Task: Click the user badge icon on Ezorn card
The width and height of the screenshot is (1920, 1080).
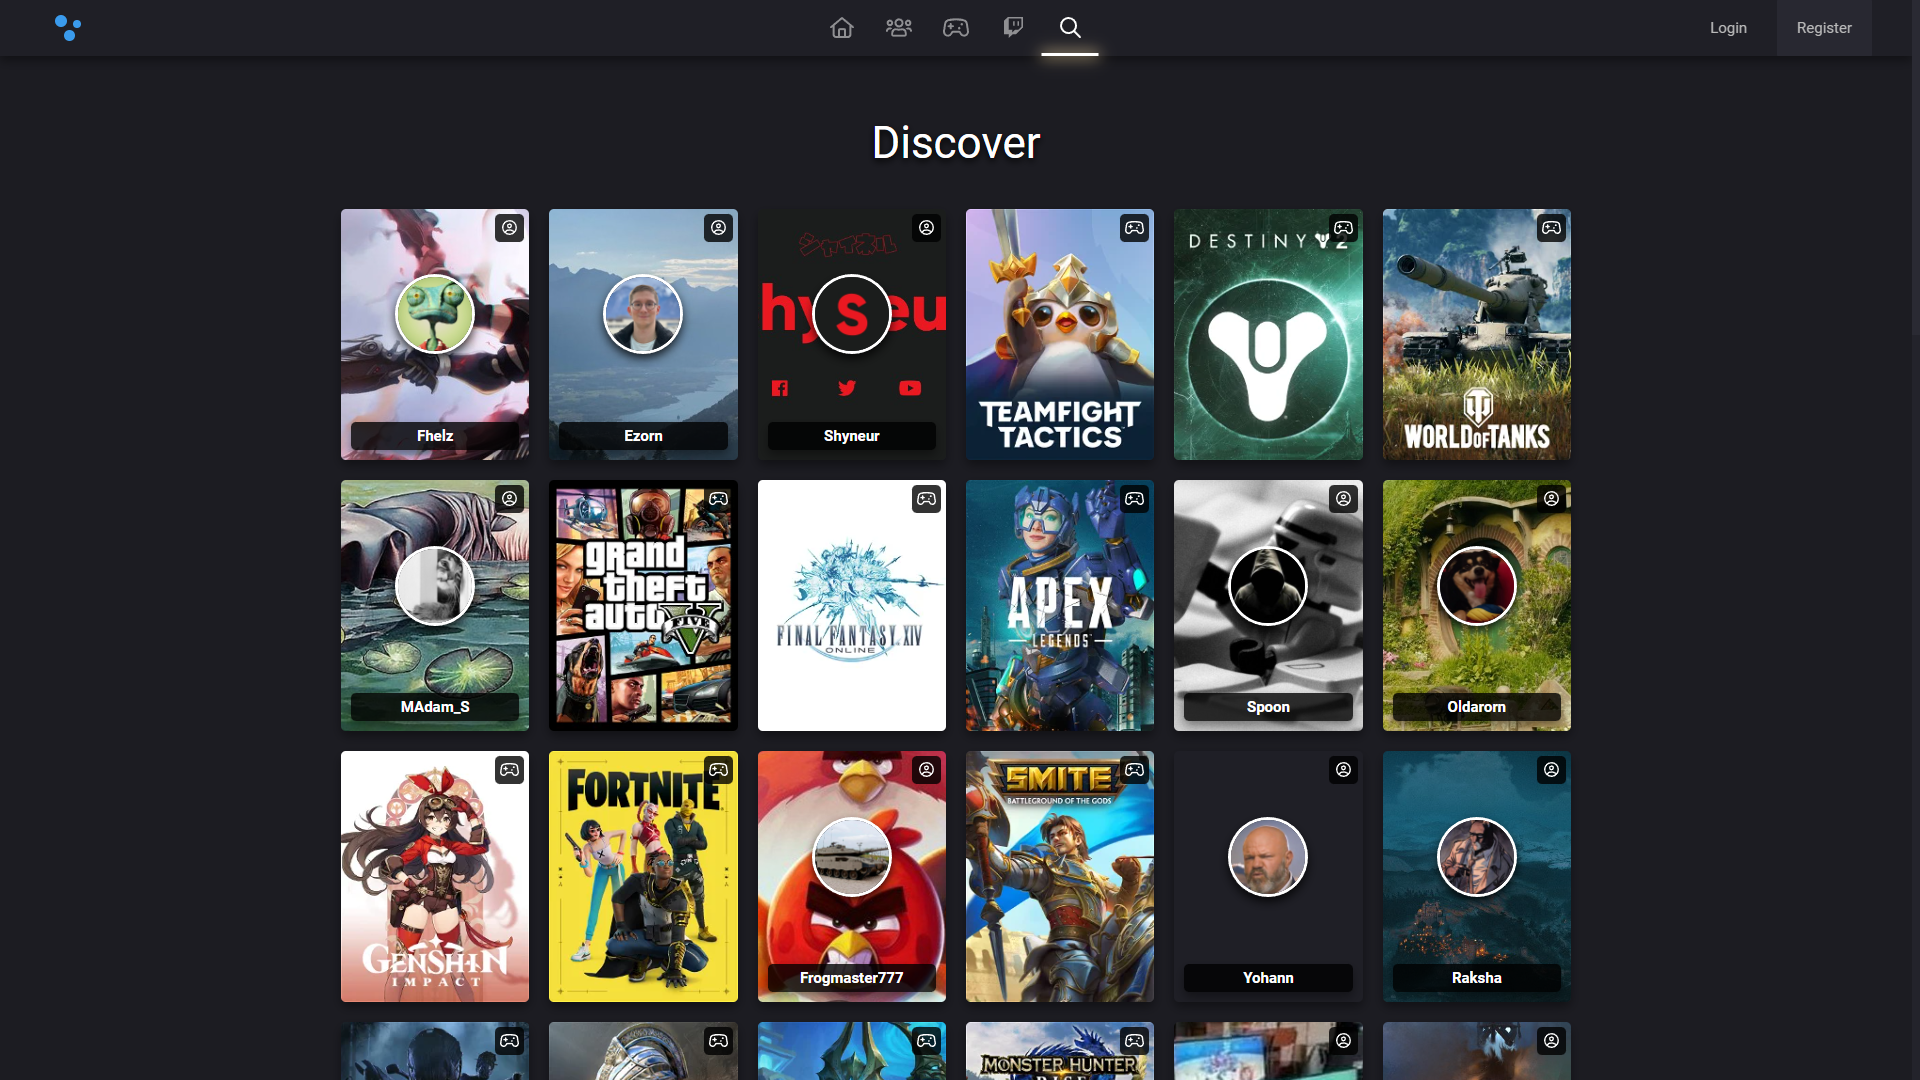Action: [x=718, y=228]
